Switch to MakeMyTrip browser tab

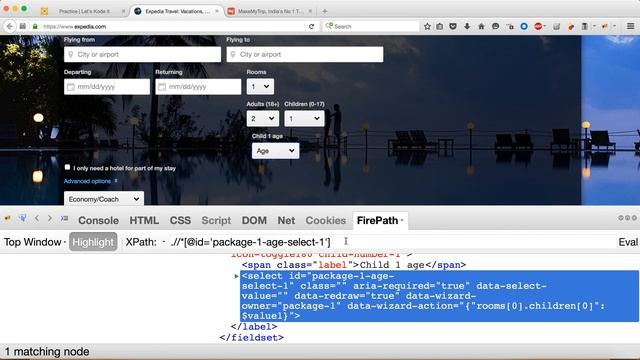(x=271, y=11)
